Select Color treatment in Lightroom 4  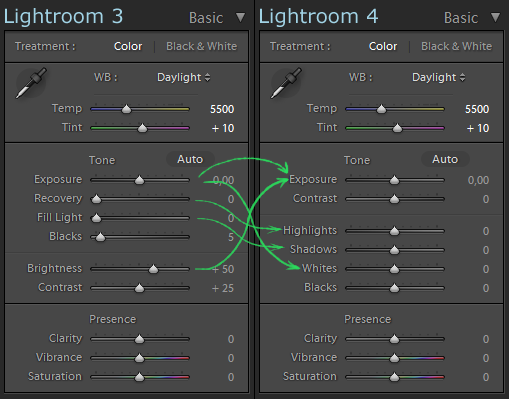[383, 46]
